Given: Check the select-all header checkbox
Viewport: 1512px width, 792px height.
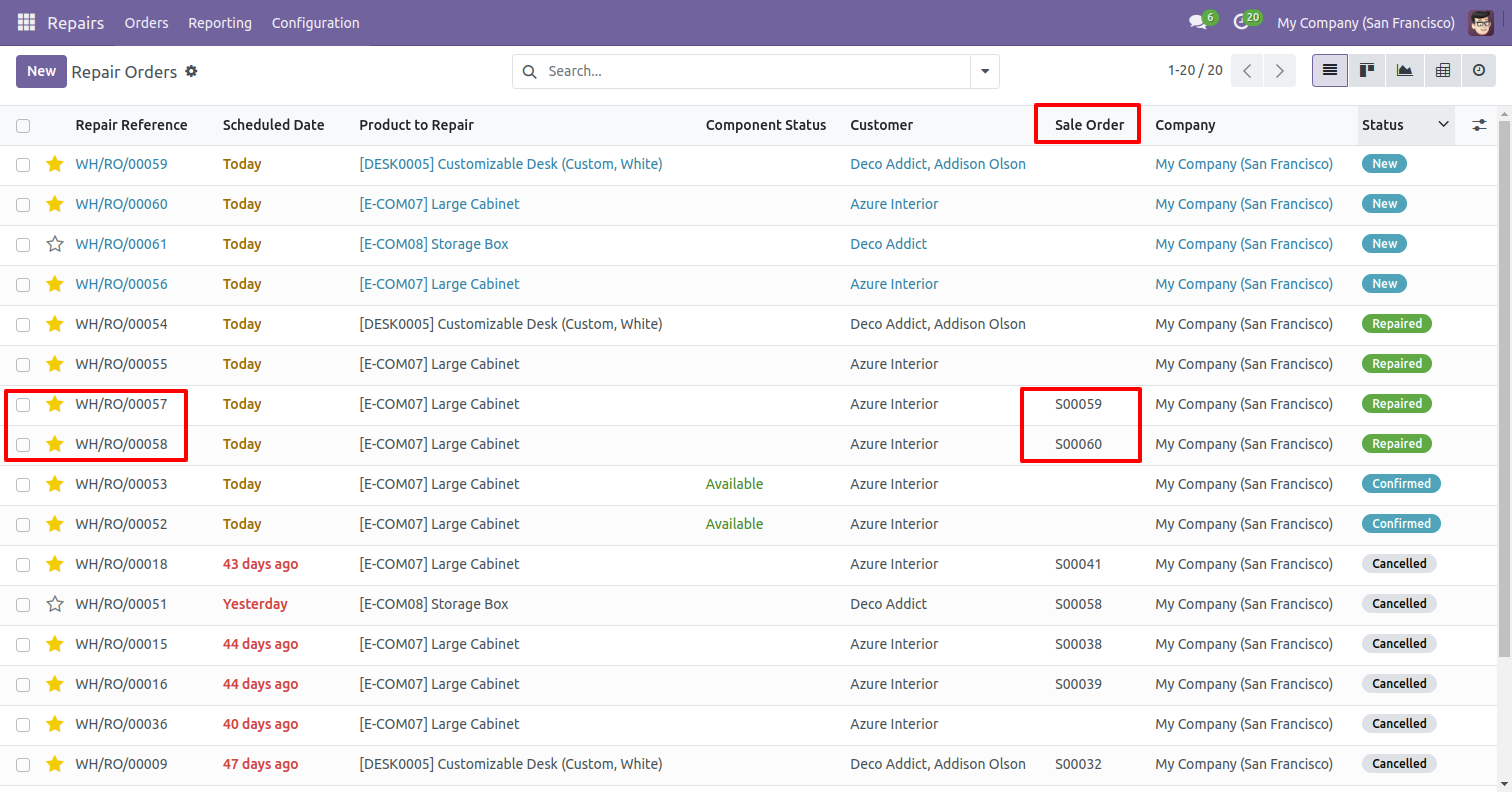Looking at the screenshot, I should tap(23, 125).
